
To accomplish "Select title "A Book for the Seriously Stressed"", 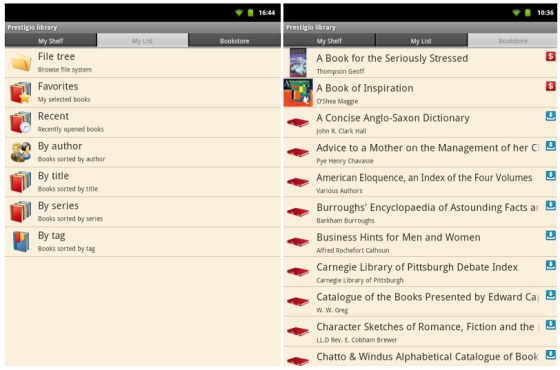I will click(392, 58).
